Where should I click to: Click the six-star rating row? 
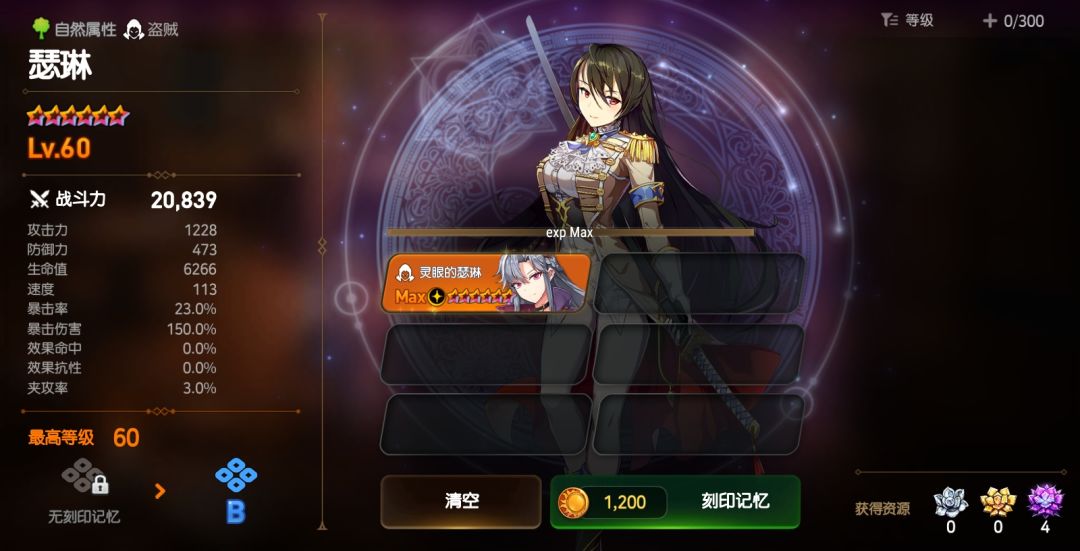point(78,115)
